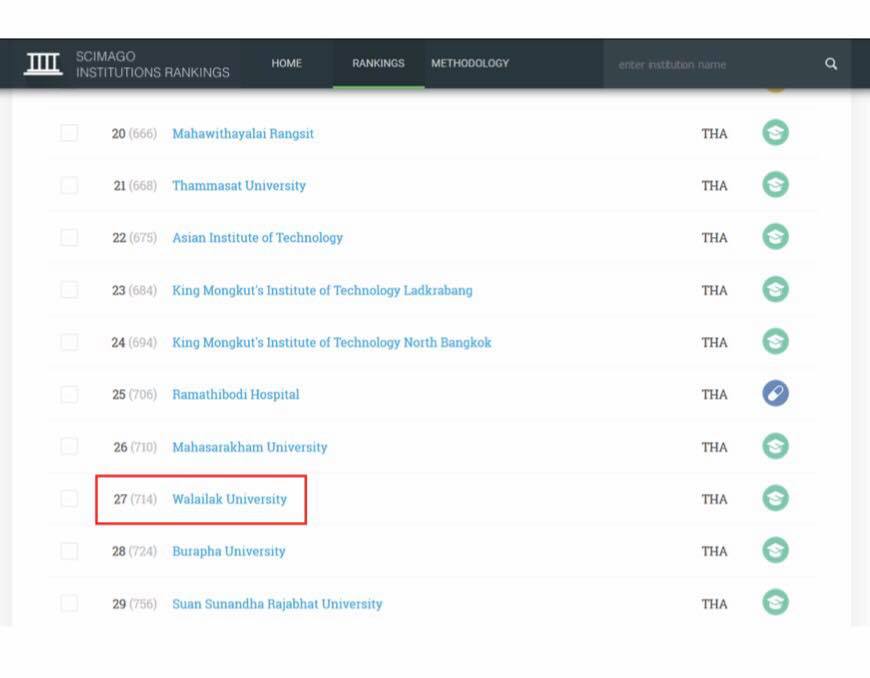The height and width of the screenshot is (678, 870).
Task: Open King Mongkut's Institute of Technology Ladkrabang
Action: tap(322, 290)
